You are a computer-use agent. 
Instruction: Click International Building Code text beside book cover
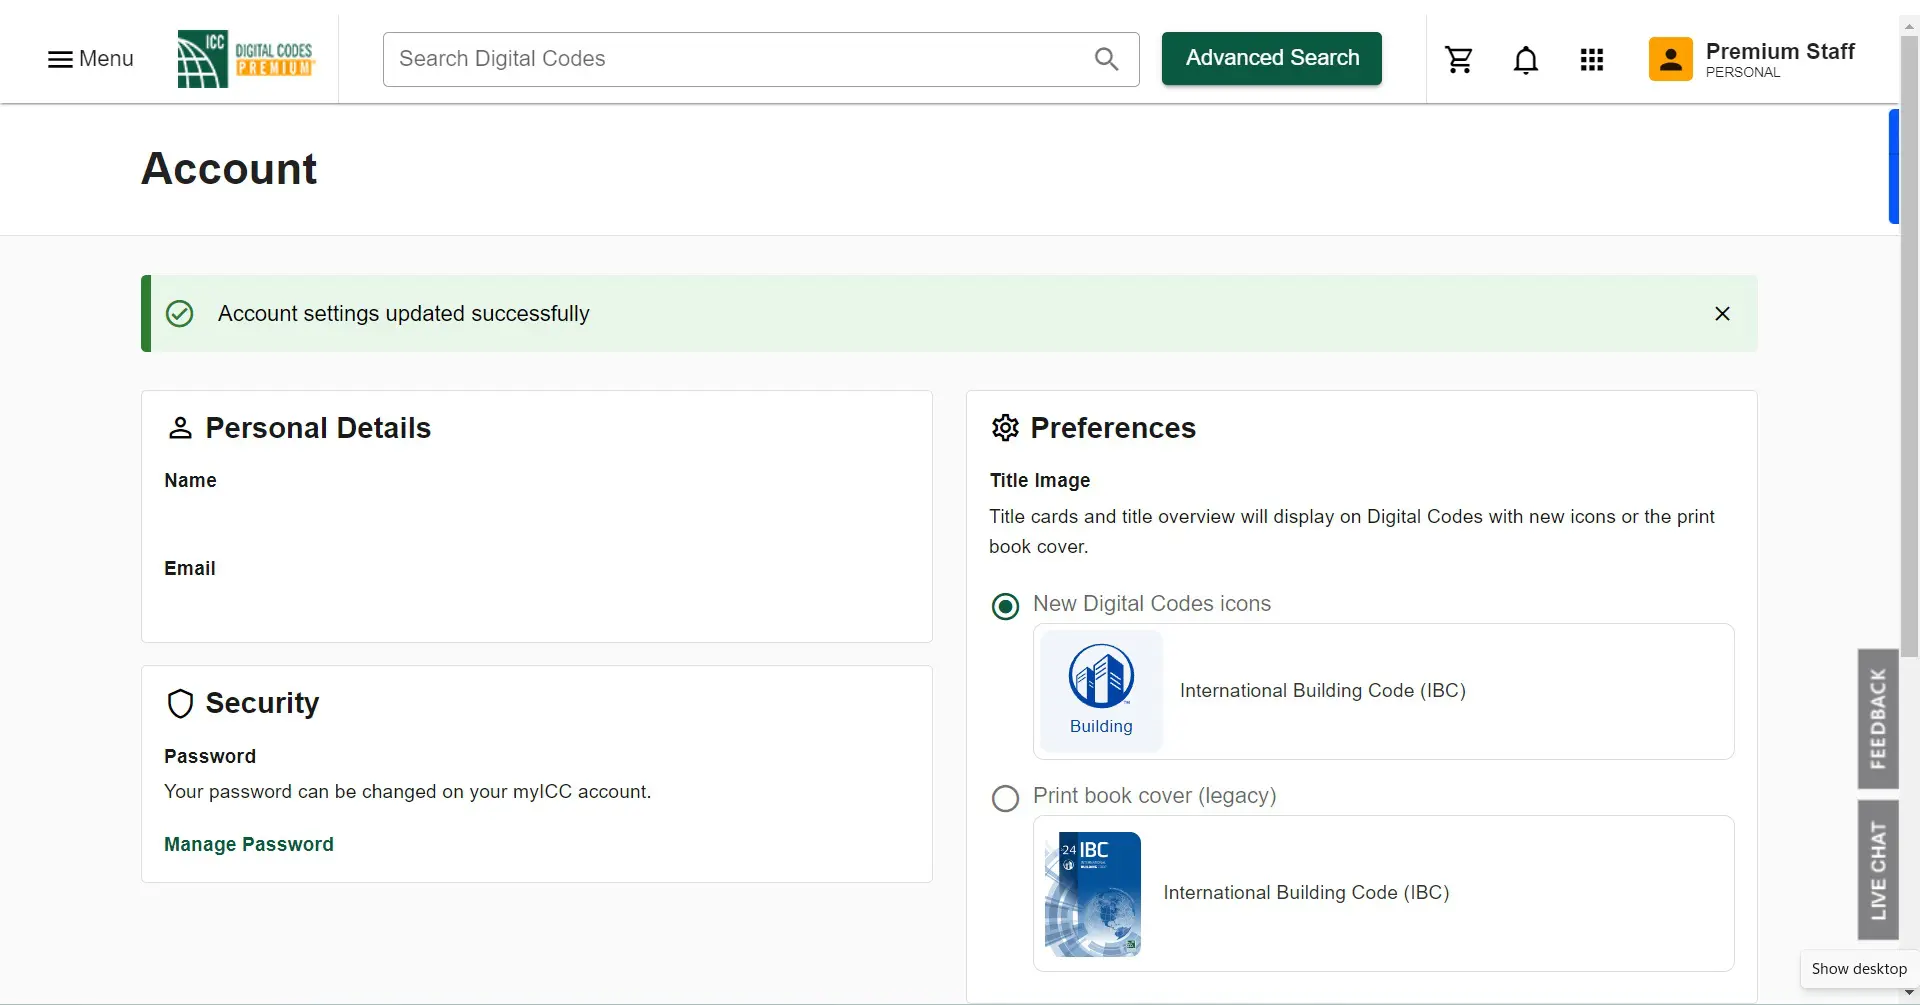[1306, 893]
